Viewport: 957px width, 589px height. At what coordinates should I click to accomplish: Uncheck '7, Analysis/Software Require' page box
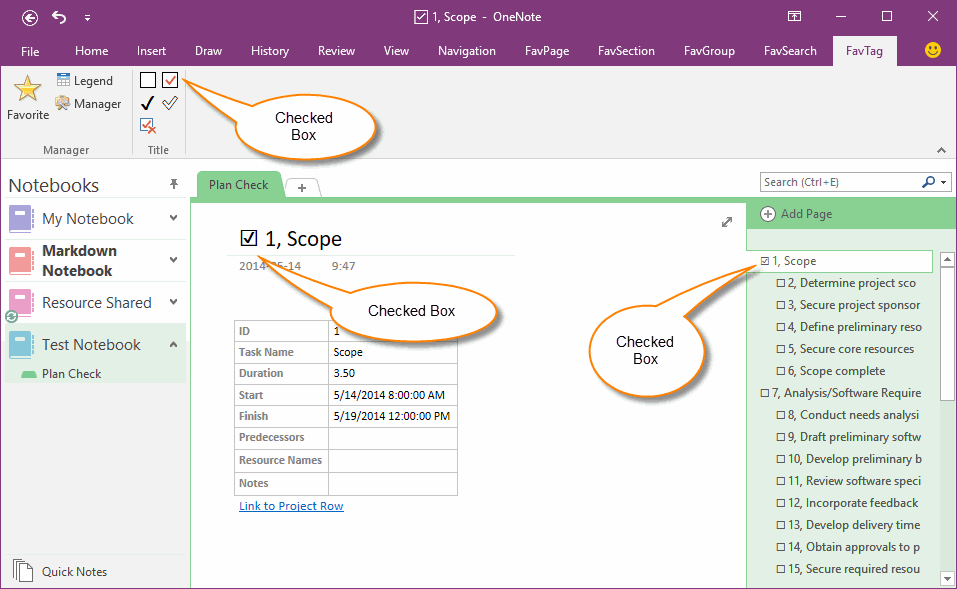pyautogui.click(x=764, y=392)
